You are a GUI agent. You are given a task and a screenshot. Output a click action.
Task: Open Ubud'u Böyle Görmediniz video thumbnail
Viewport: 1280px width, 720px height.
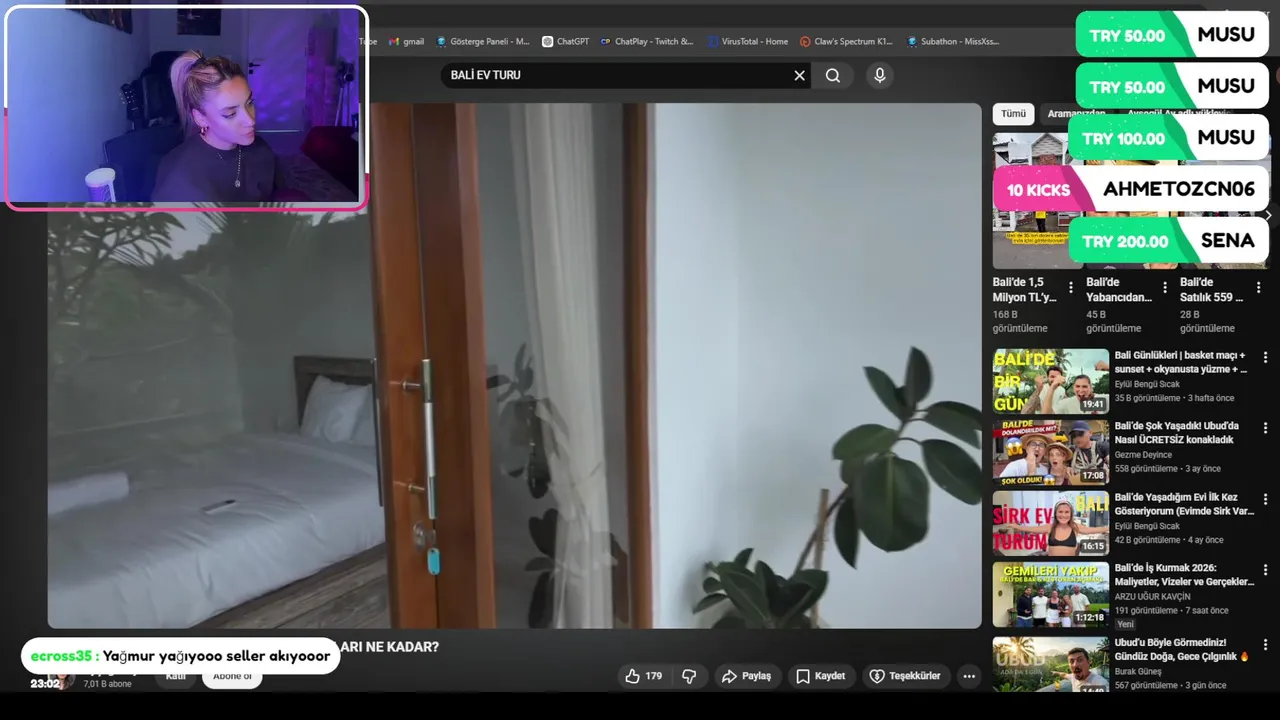(x=1050, y=663)
